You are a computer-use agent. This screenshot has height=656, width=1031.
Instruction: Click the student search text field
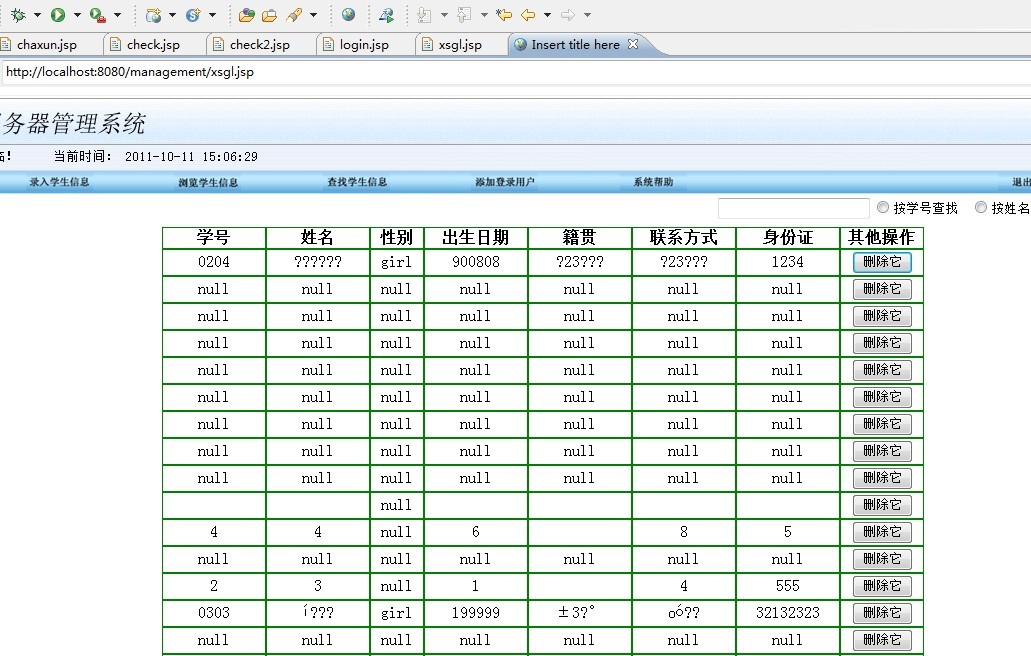(794, 208)
